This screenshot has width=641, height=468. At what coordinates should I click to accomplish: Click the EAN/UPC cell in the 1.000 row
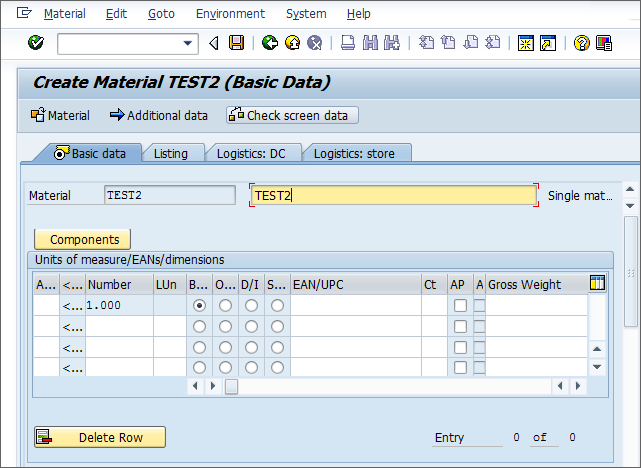[356, 305]
